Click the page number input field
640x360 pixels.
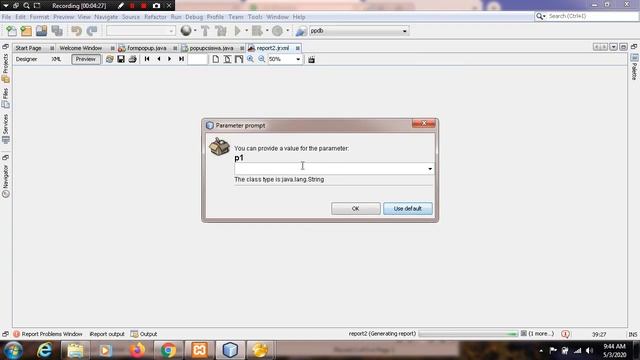(x=198, y=59)
